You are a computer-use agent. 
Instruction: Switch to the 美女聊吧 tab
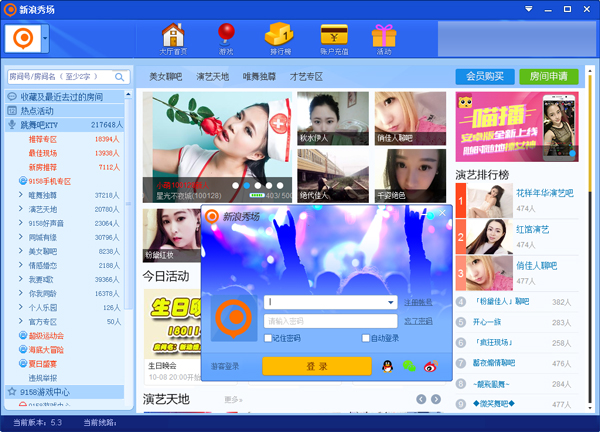click(x=165, y=77)
